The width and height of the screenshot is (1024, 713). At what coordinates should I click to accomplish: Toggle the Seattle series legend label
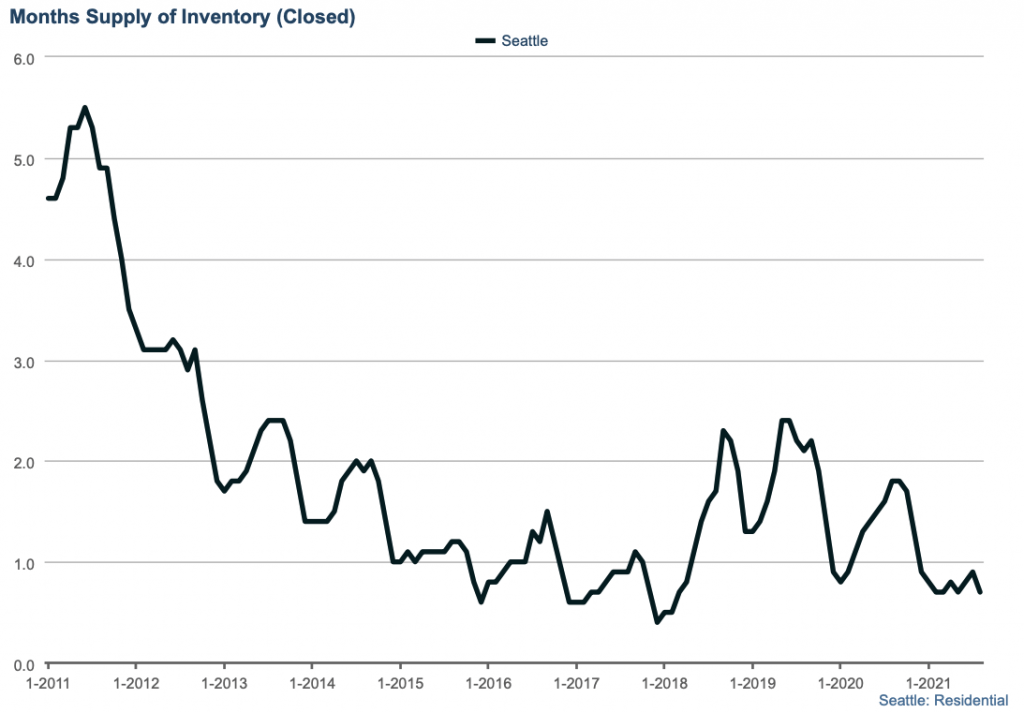[x=525, y=41]
